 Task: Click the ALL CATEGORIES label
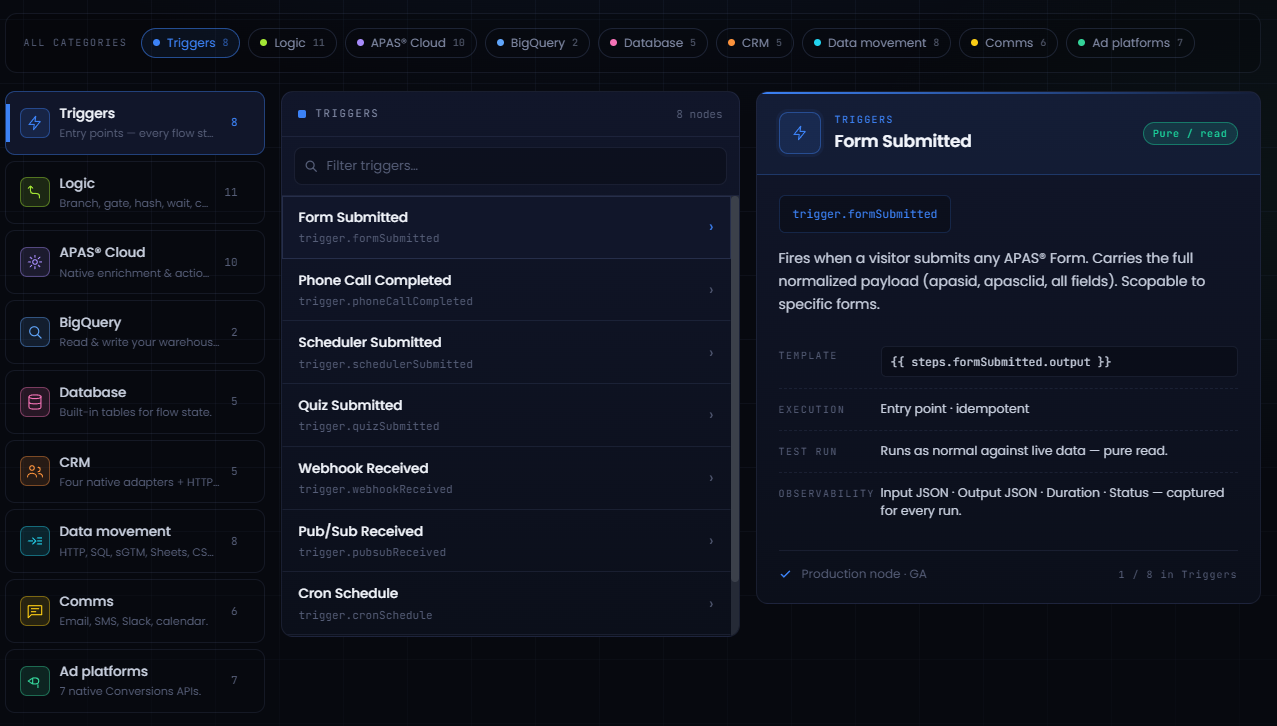click(x=75, y=43)
